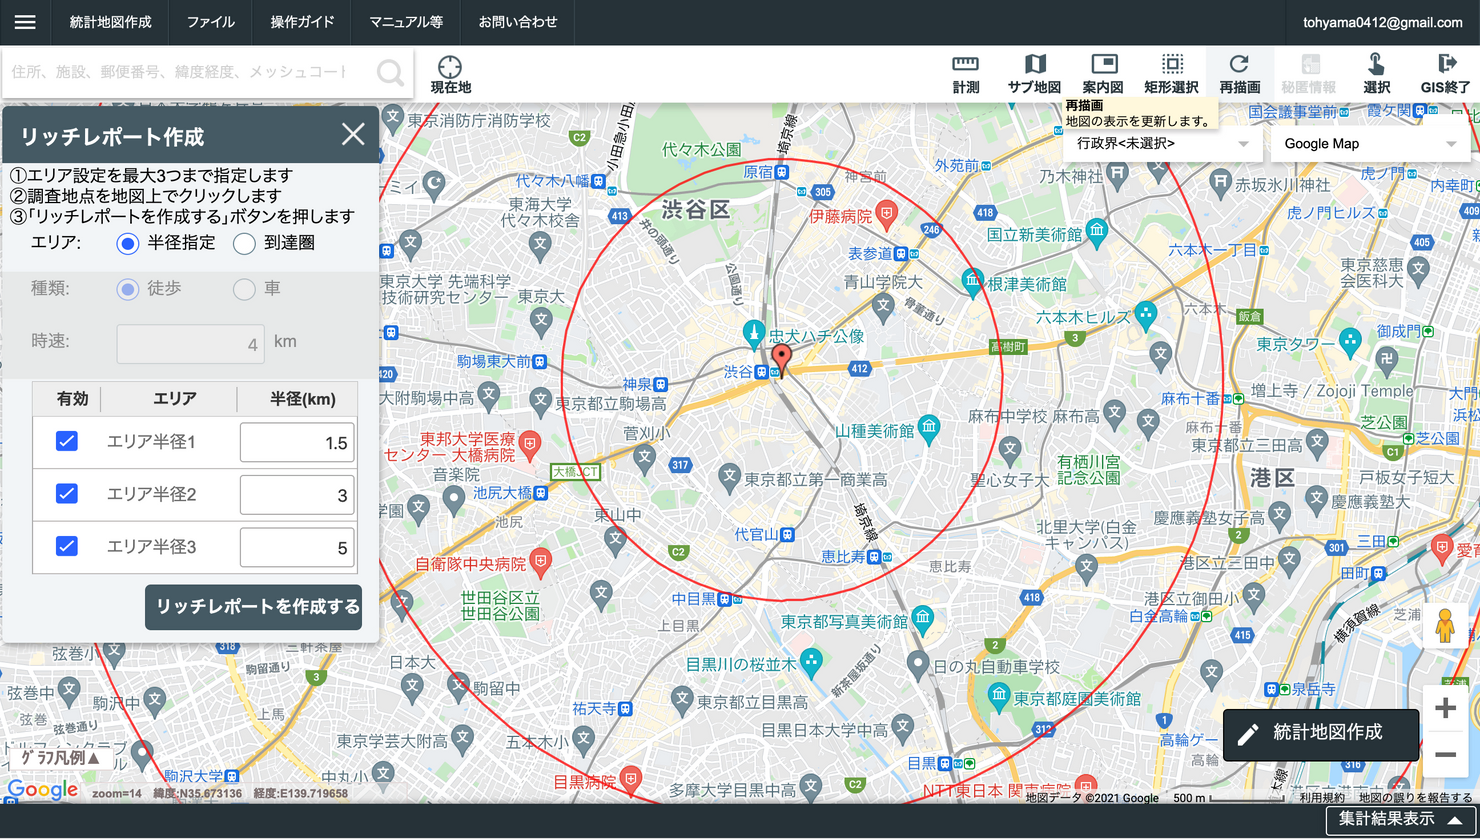Click the エリア半径1 radius field showing 1.5

click(x=297, y=442)
